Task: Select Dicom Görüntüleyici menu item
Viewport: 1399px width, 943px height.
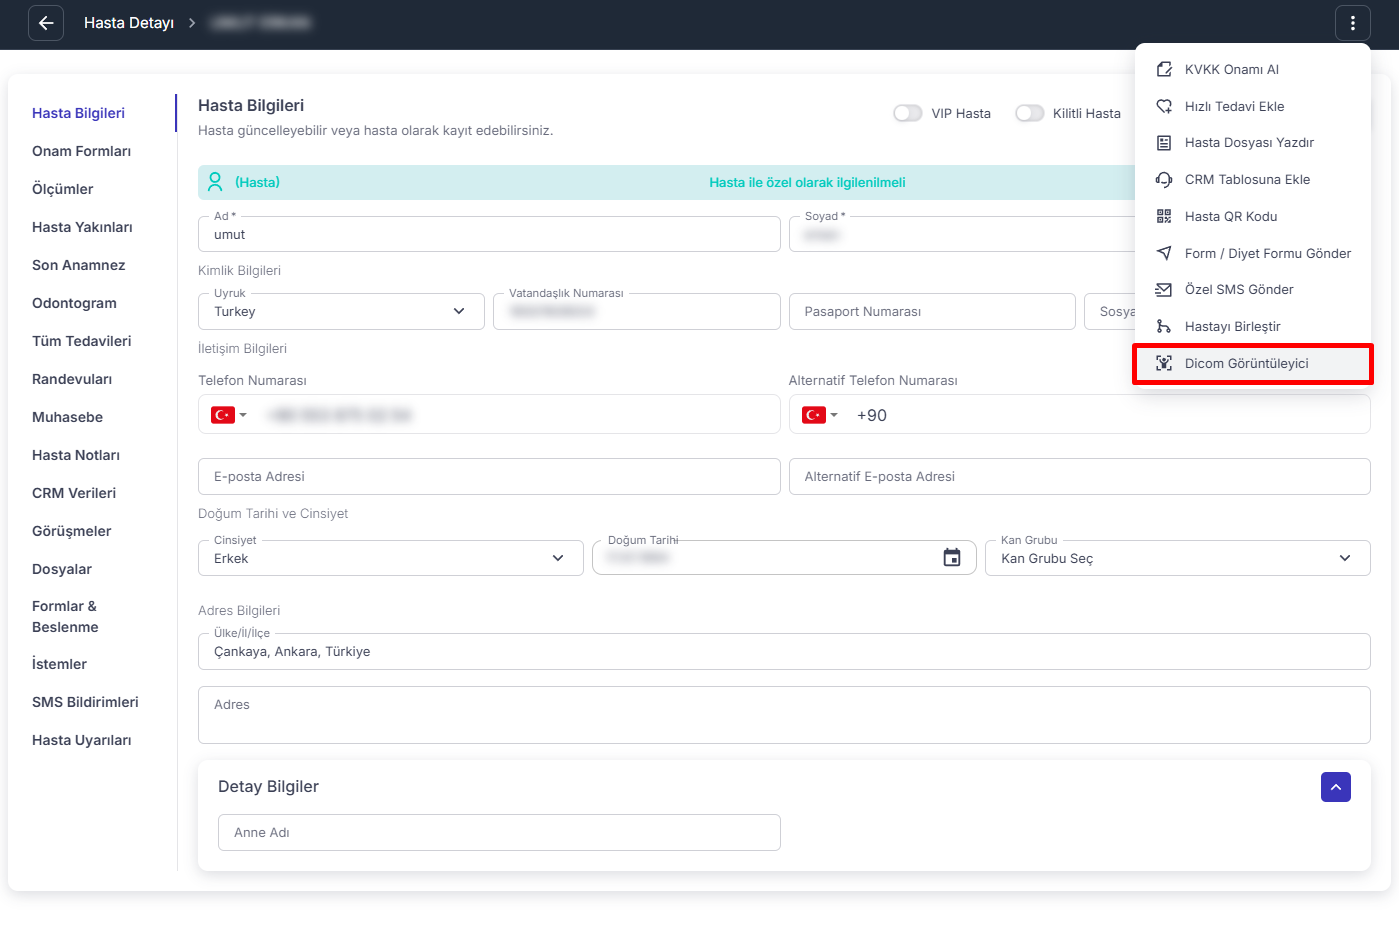Action: [1253, 363]
